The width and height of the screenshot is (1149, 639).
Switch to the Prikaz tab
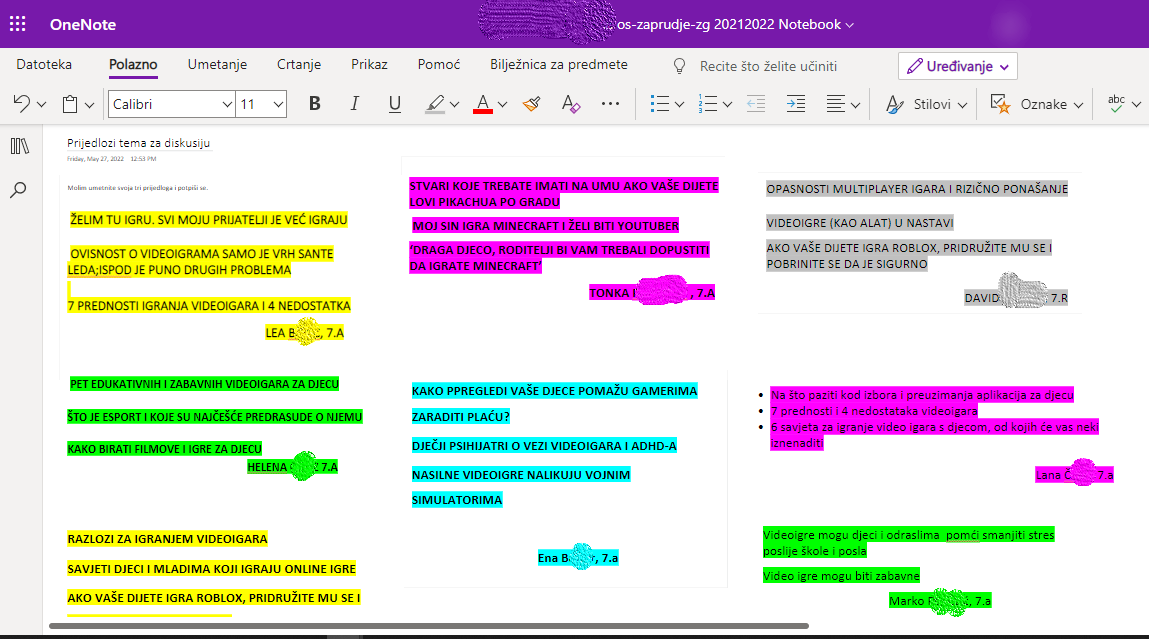pos(369,64)
